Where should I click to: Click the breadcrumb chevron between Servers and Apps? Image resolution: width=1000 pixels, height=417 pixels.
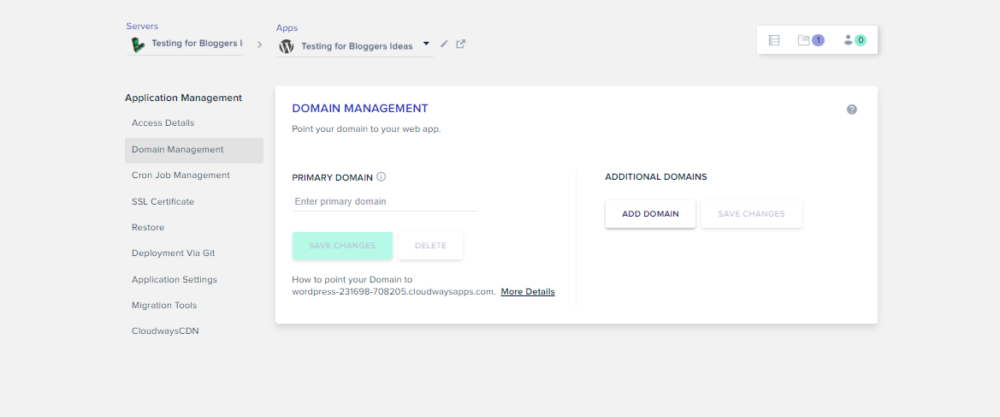[x=260, y=45]
